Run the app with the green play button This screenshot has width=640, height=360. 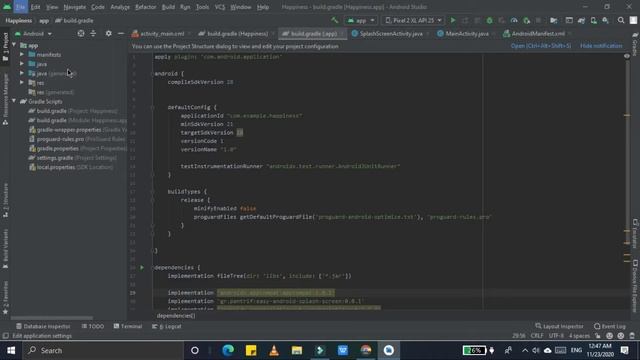click(x=453, y=20)
